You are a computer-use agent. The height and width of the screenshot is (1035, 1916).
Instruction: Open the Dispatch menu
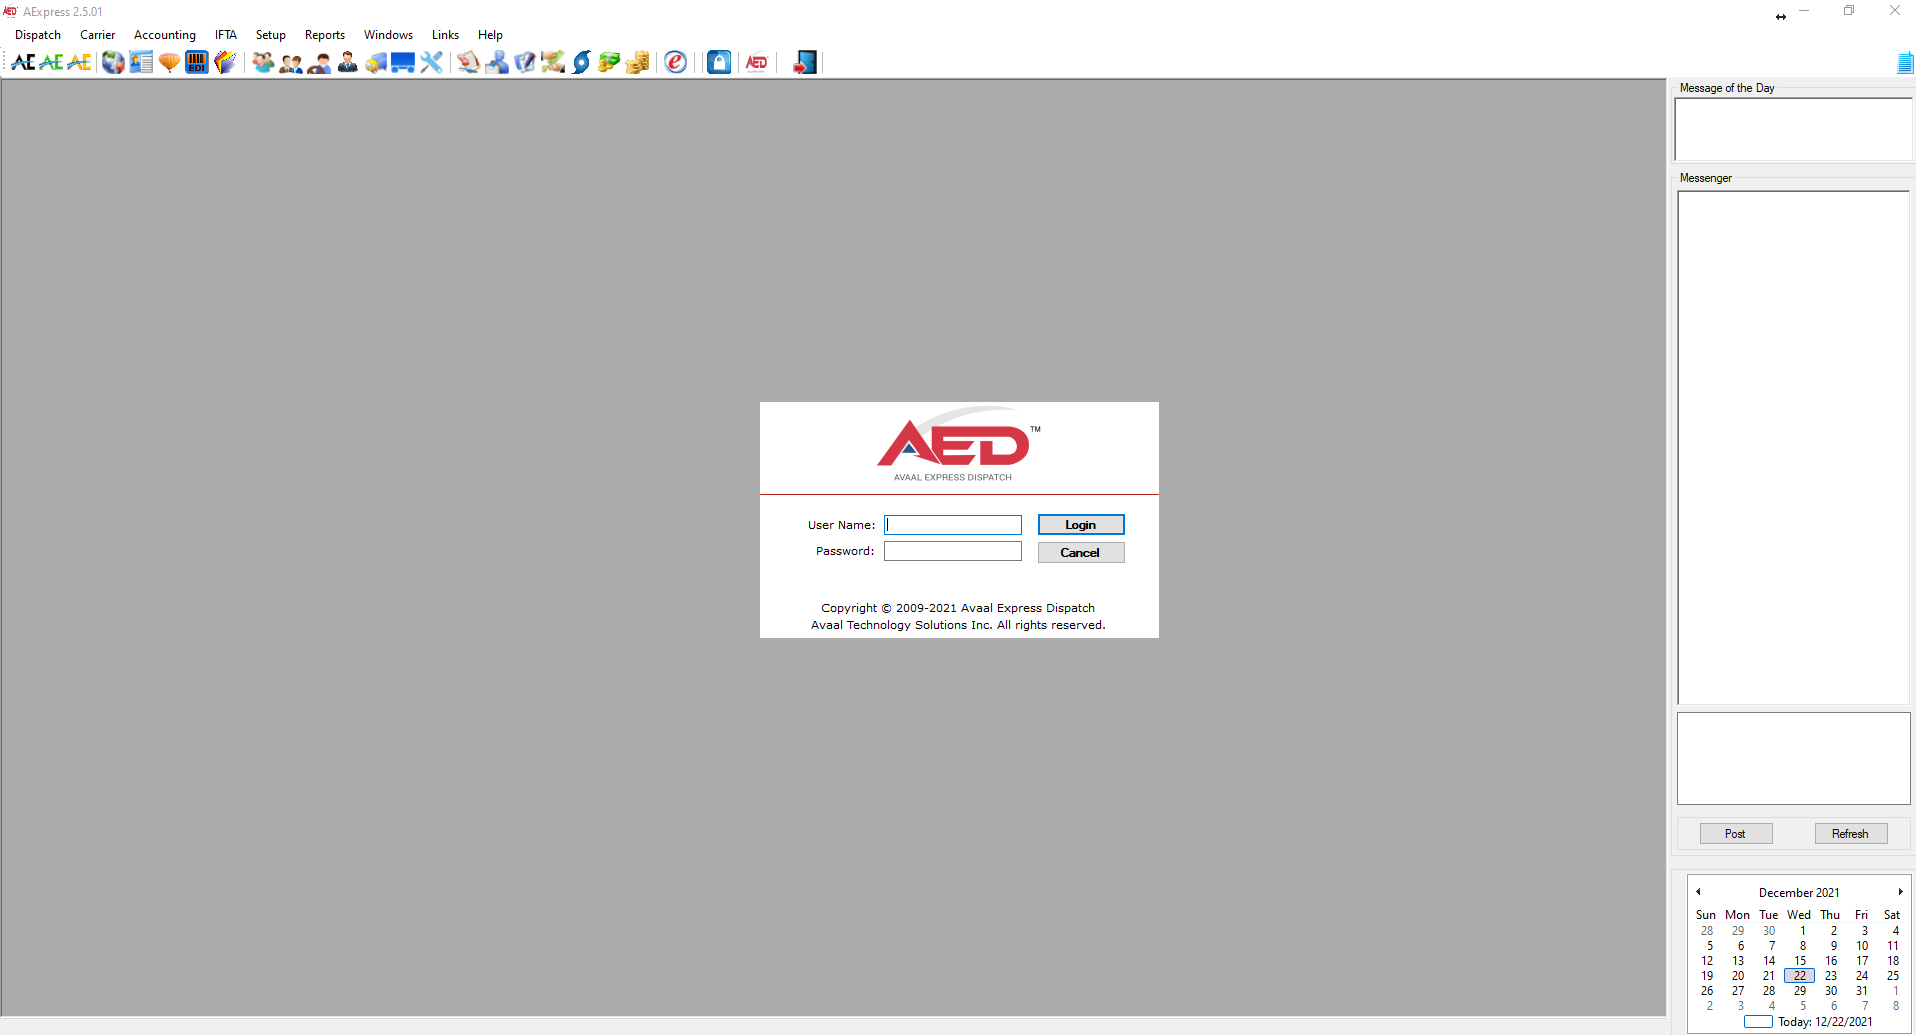click(37, 34)
